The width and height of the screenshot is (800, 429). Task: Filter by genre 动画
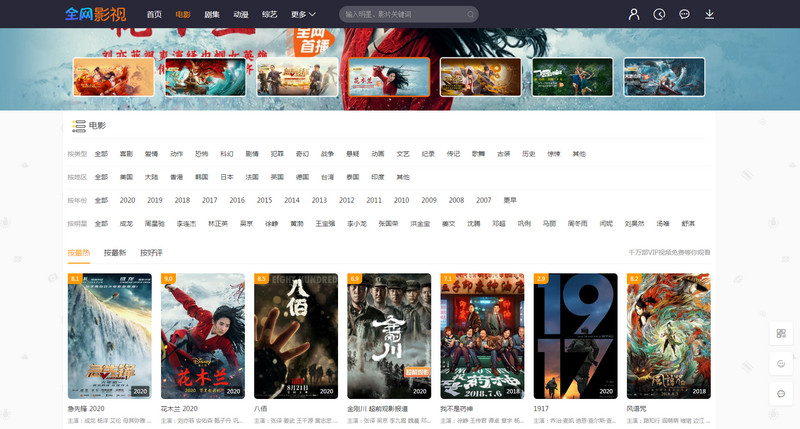point(378,154)
